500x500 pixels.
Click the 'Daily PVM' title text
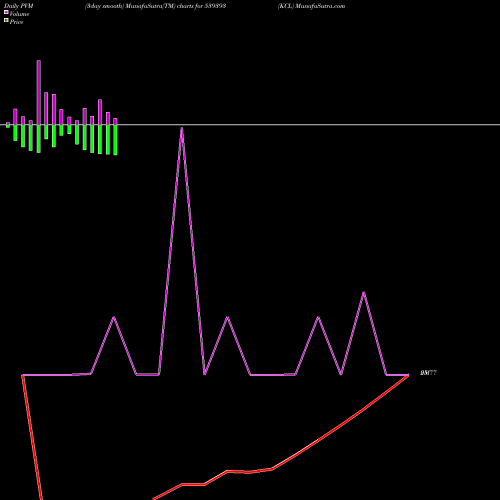[19, 6]
